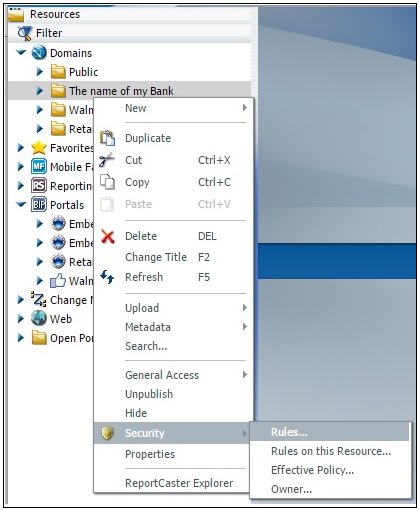Click the Mobile Favorites MF icon
This screenshot has width=419, height=510.
click(39, 166)
